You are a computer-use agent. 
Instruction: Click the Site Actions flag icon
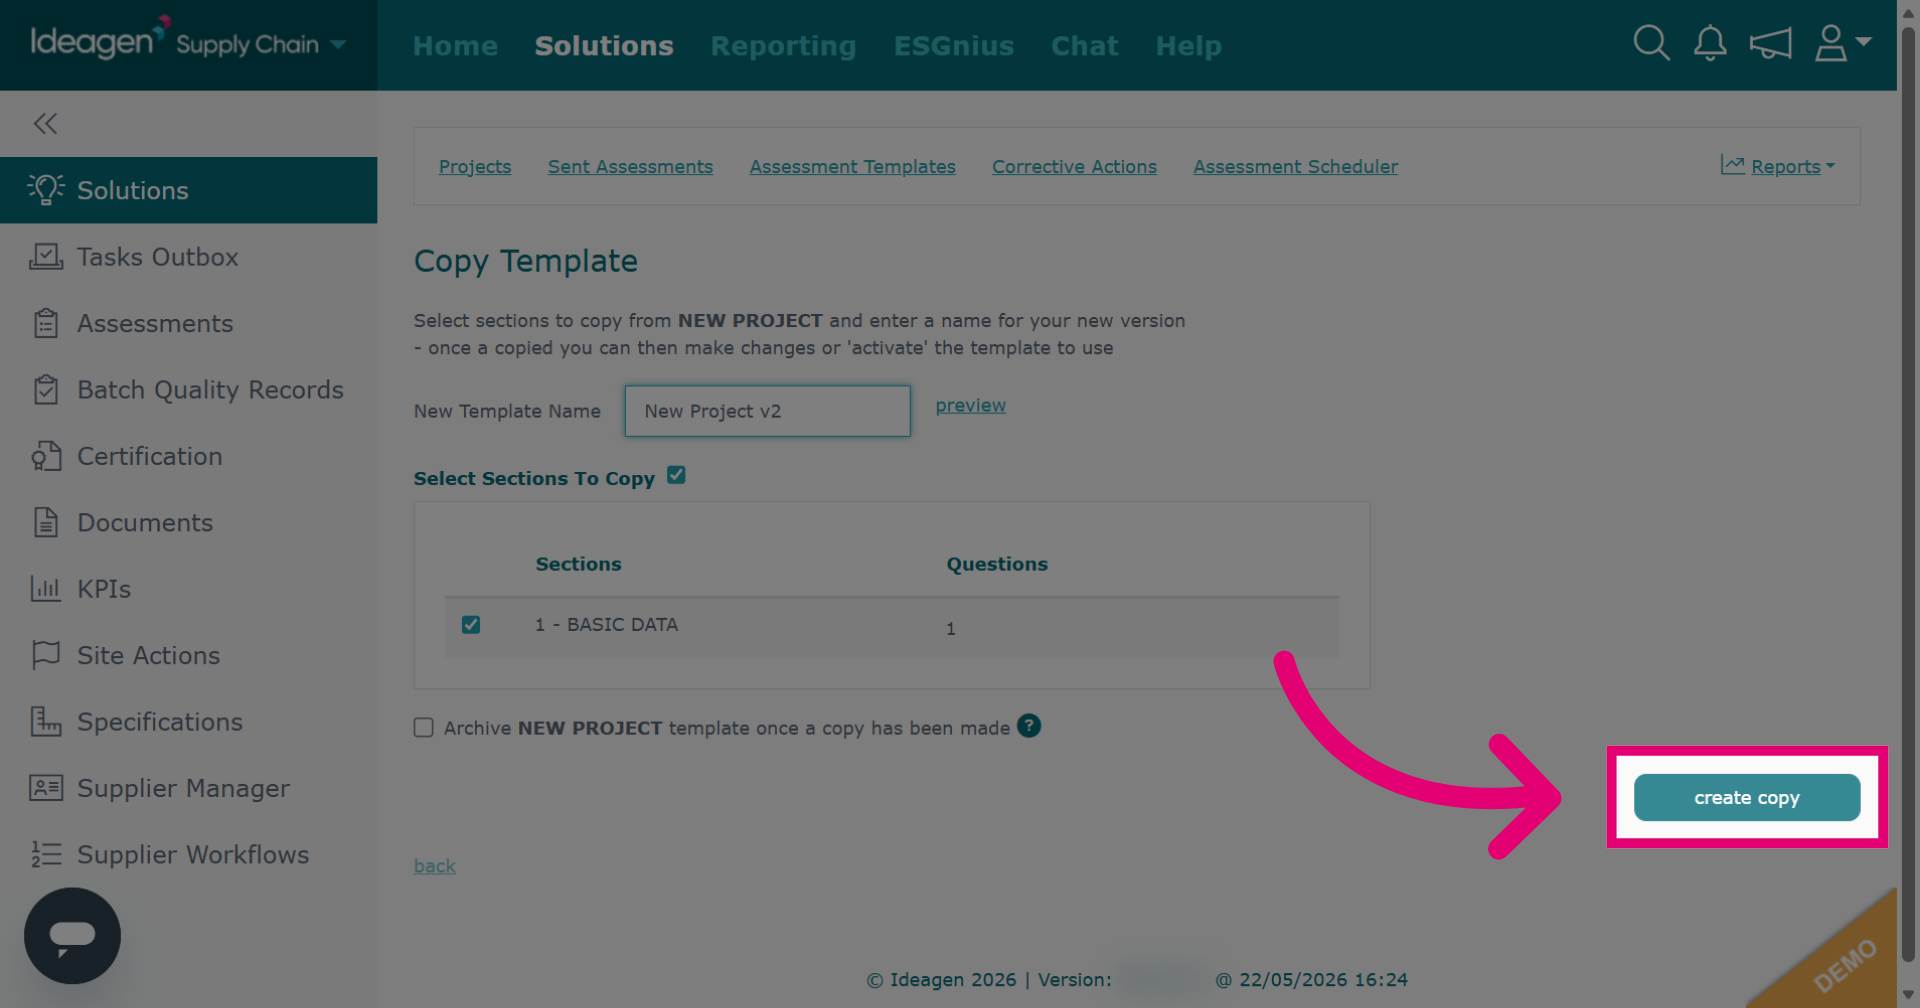tap(46, 655)
